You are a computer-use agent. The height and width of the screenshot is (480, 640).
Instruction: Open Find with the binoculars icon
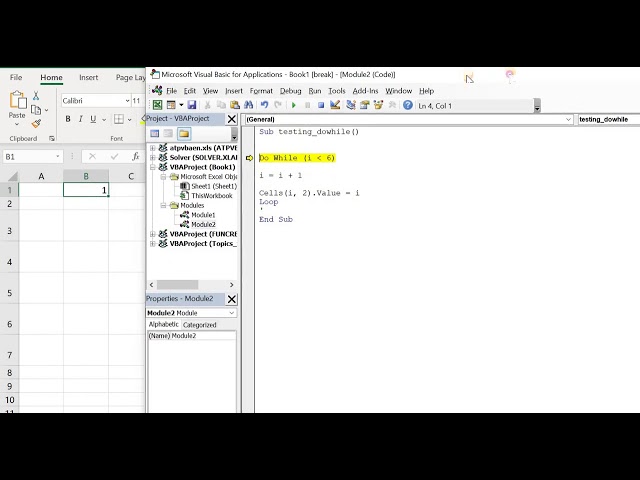pos(248,105)
